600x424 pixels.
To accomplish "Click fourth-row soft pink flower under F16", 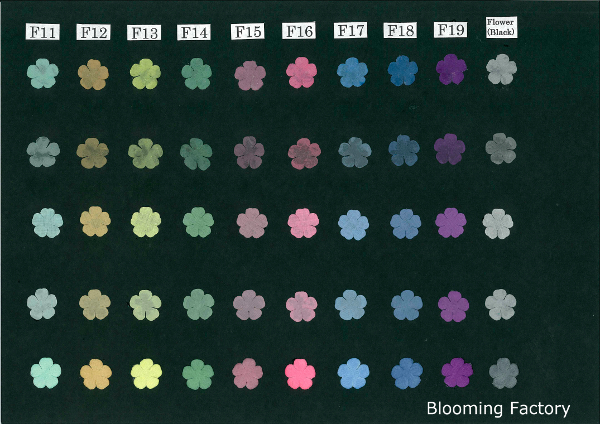I will [x=302, y=307].
